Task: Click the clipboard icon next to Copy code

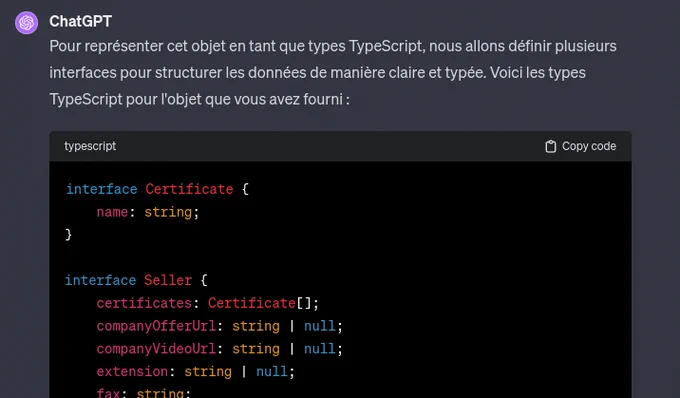Action: coord(550,147)
